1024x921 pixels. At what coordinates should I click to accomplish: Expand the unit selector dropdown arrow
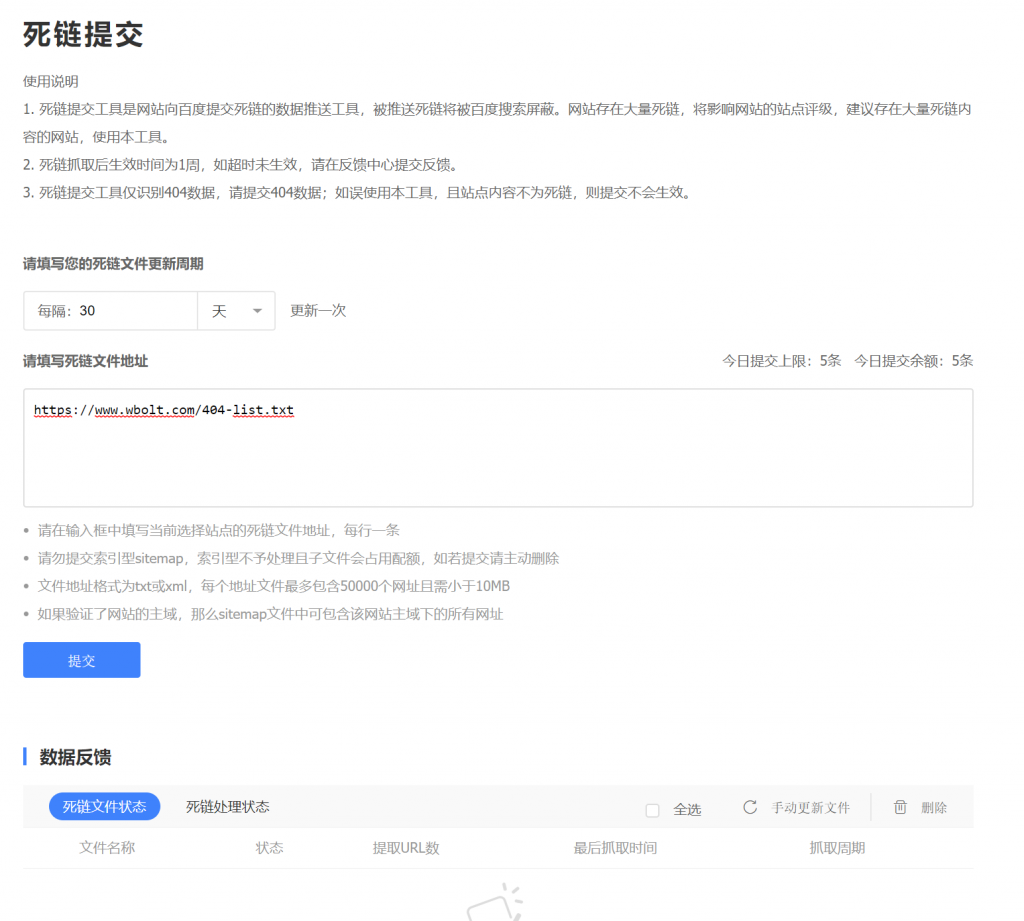click(x=258, y=311)
